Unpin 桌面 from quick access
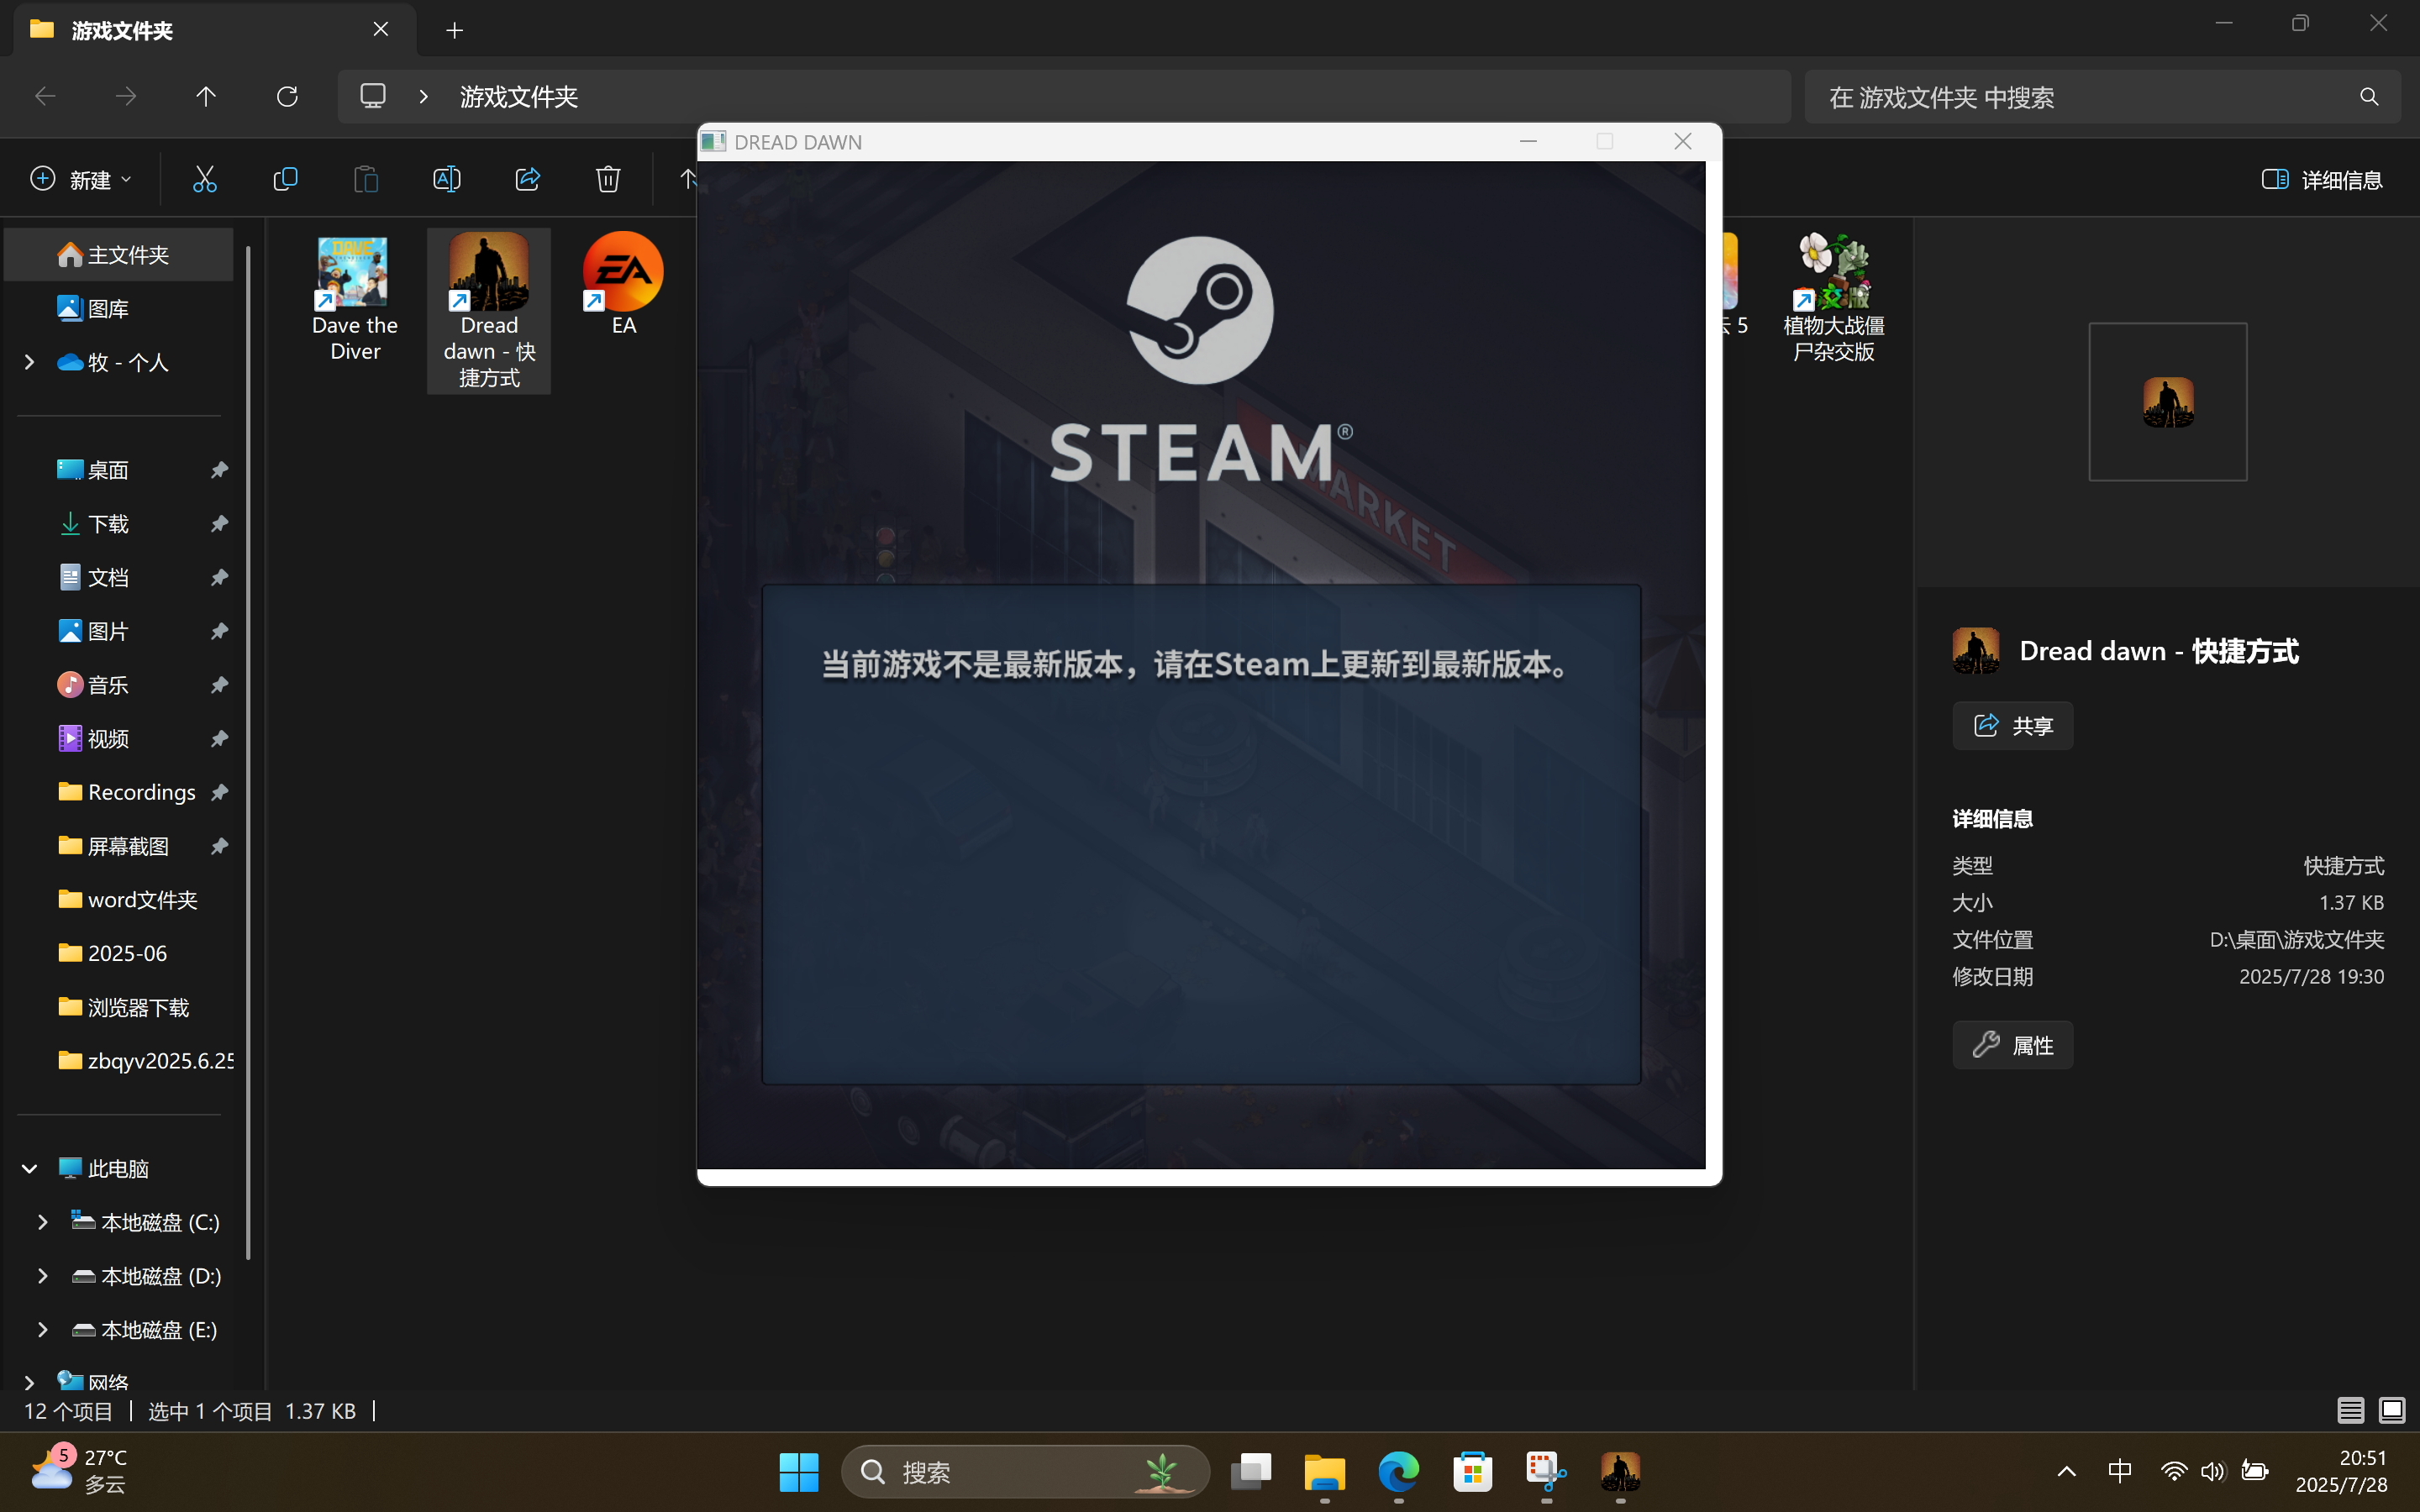 click(x=219, y=469)
